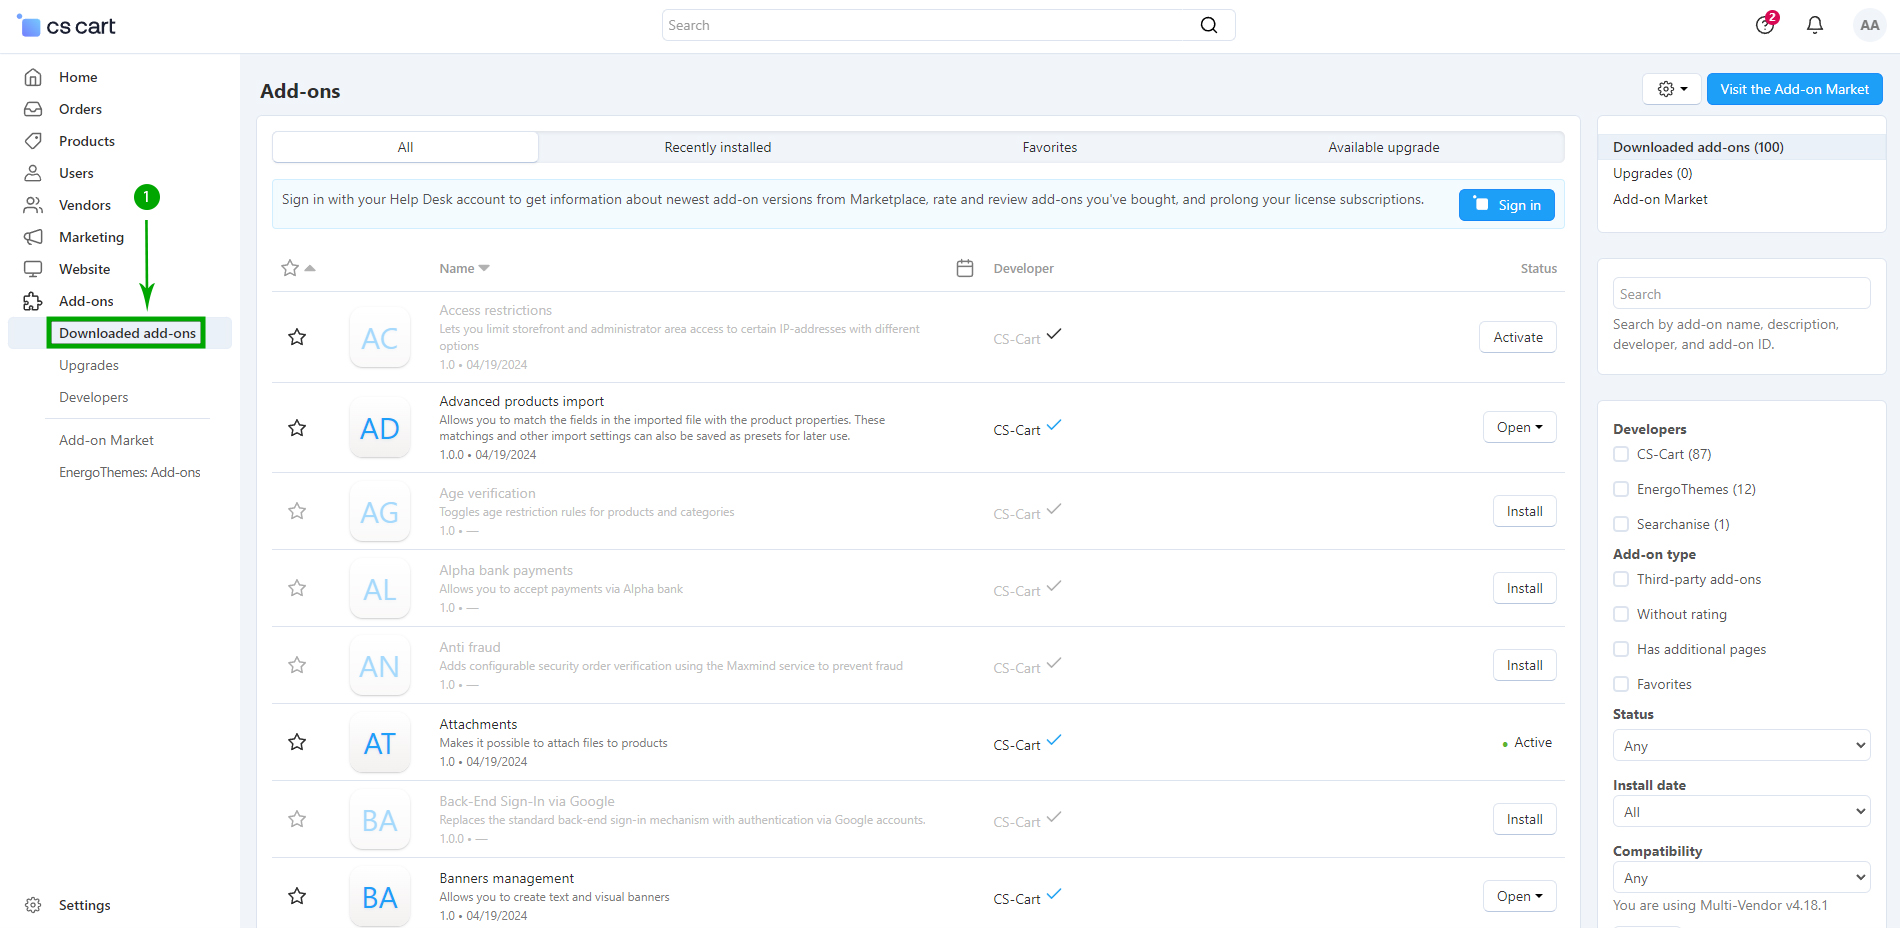
Task: Expand the Status Any dropdown
Action: 1740,746
